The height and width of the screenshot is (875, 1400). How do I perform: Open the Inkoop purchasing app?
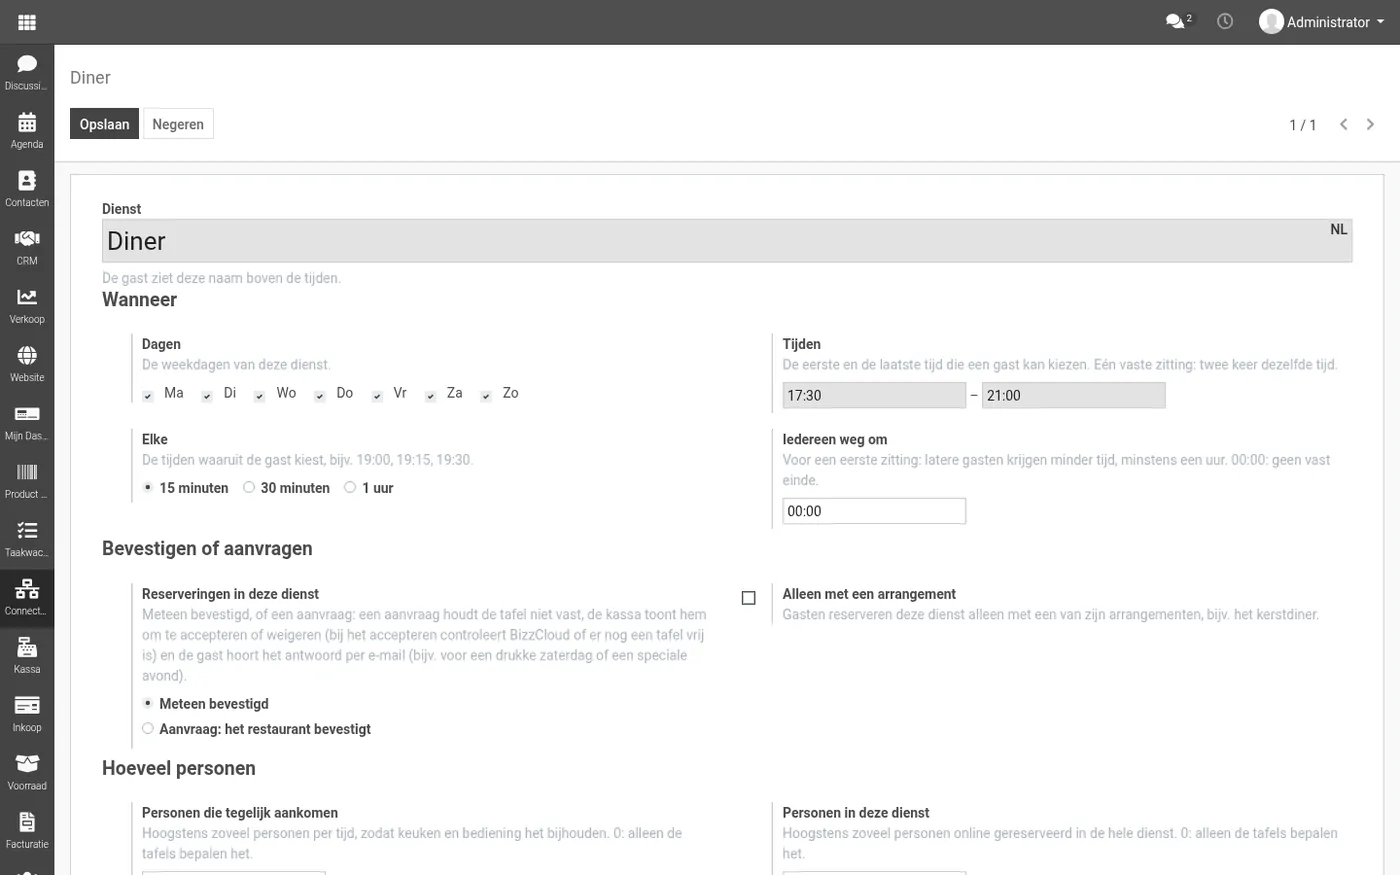[27, 714]
